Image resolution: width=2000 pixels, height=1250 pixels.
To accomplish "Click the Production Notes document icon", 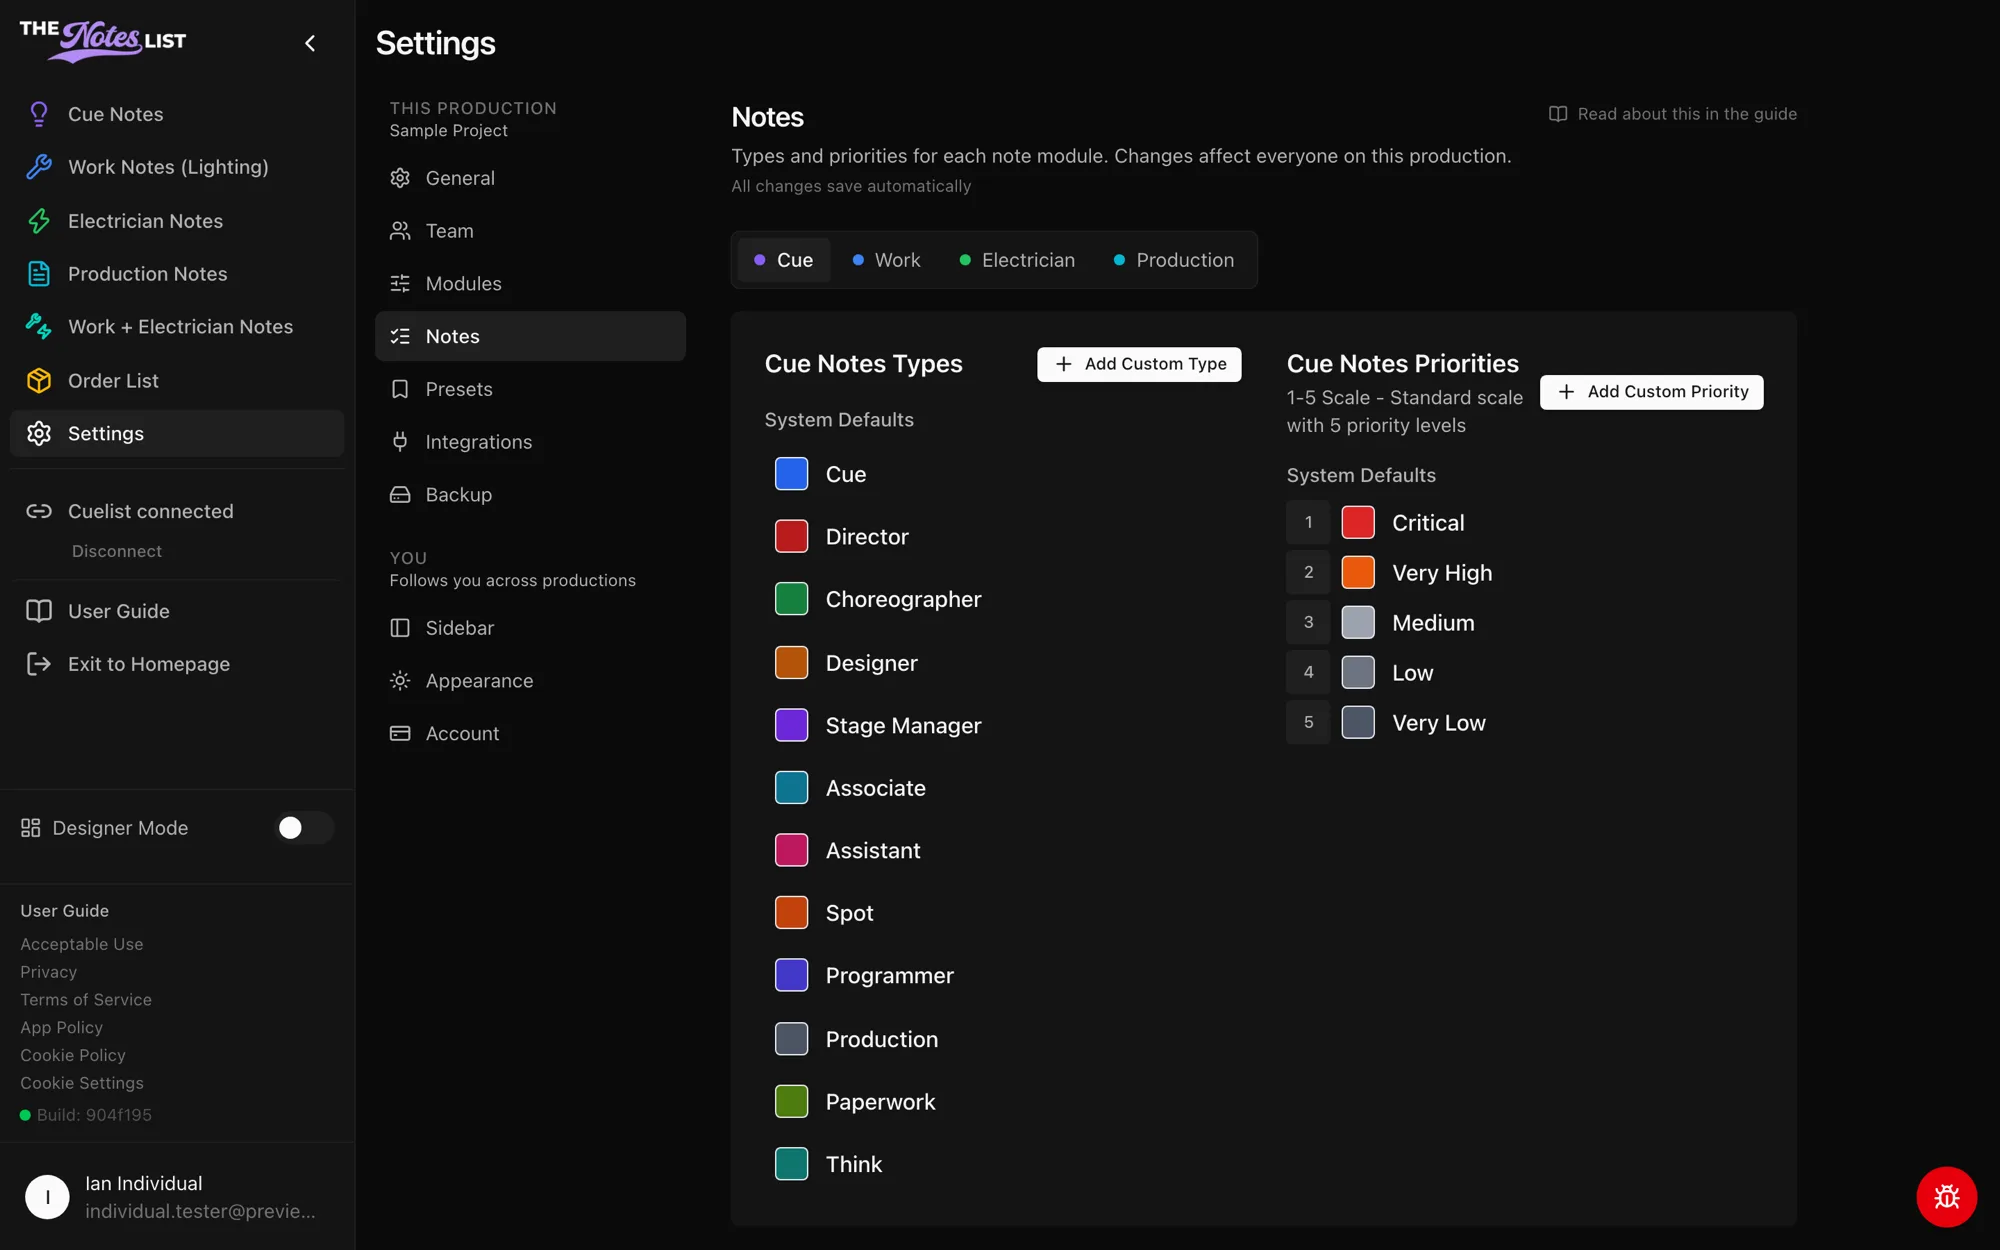I will click(39, 274).
